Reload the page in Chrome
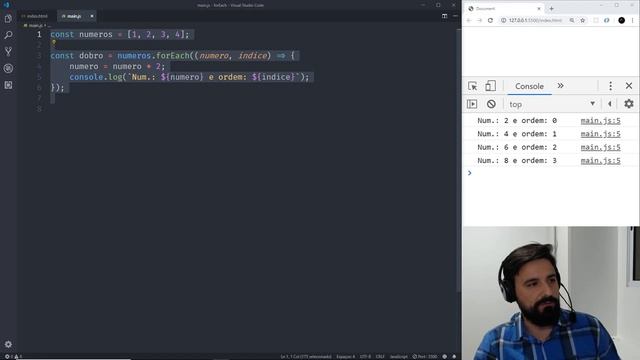 coord(490,20)
